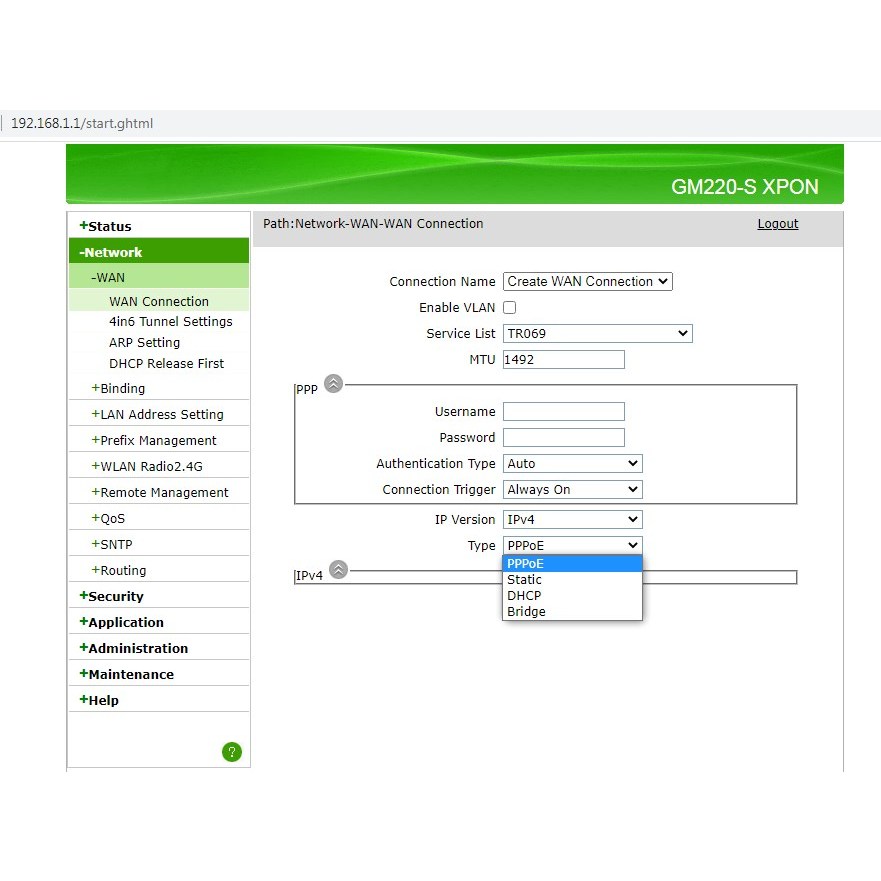This screenshot has width=881, height=881.
Task: Click the green help question mark icon
Action: (x=232, y=752)
